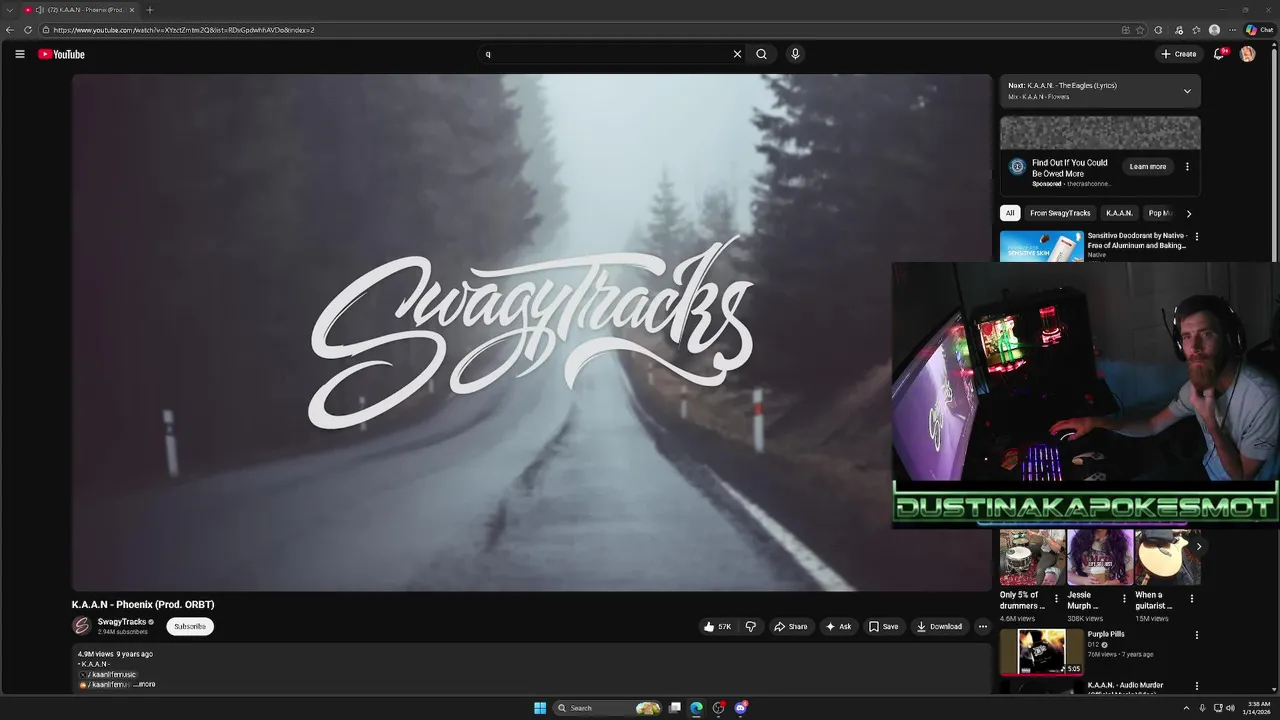Viewport: 1280px width, 720px height.
Task: Like the video with thumbs-up
Action: [718, 627]
